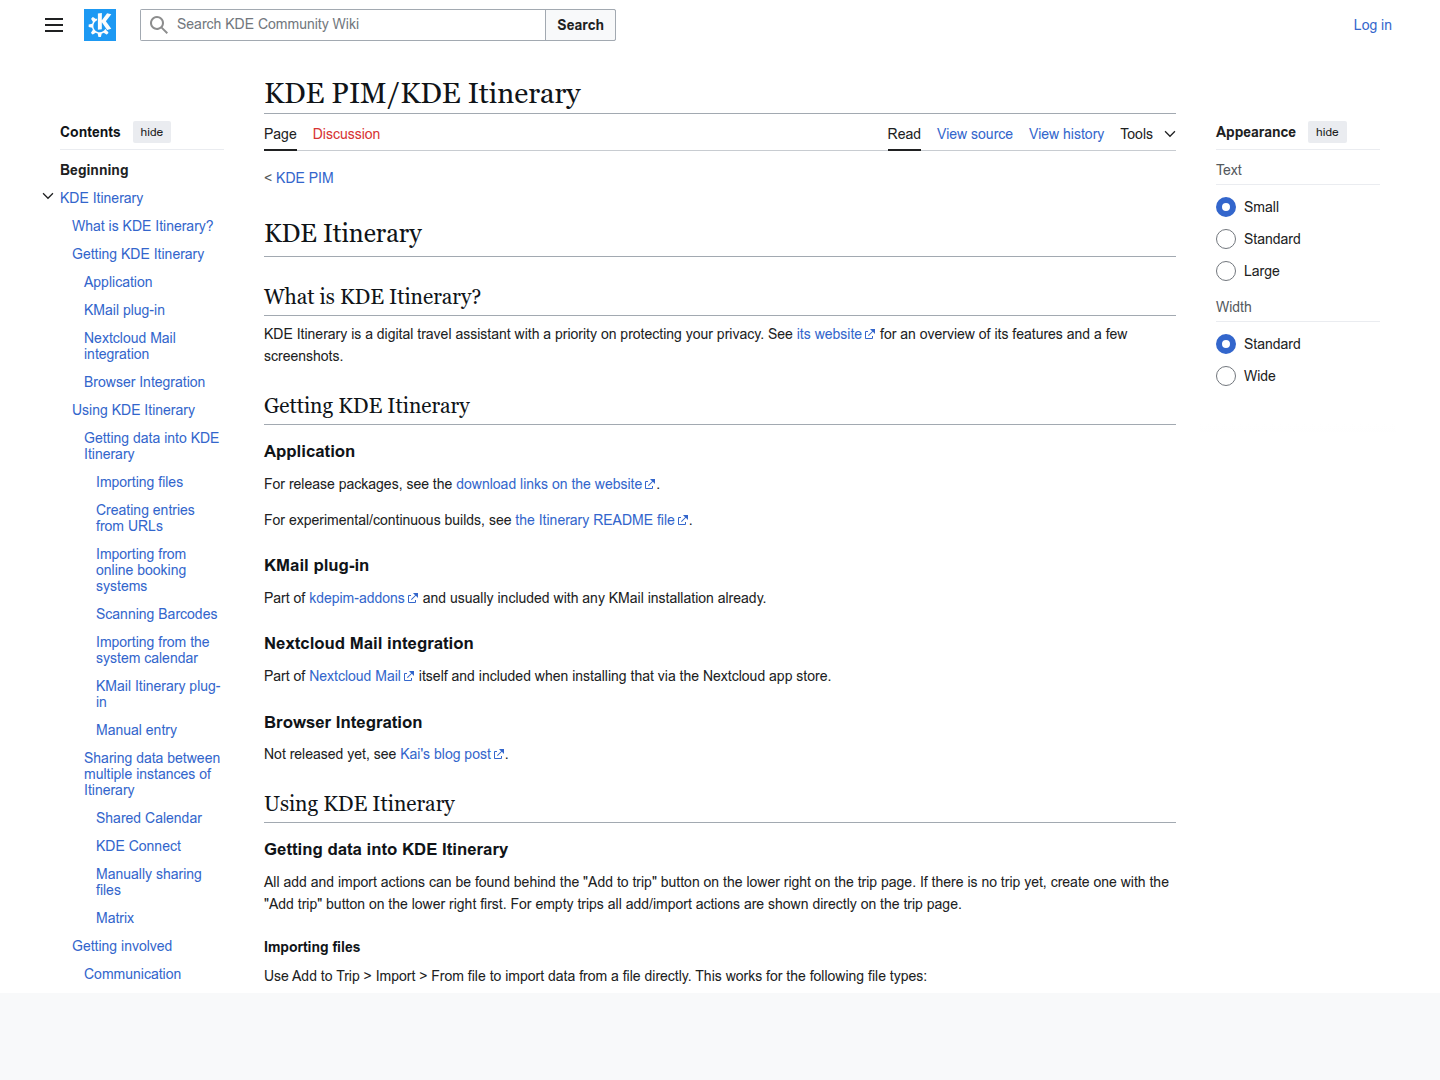Open the hamburger main menu
The width and height of the screenshot is (1440, 1080).
click(54, 25)
